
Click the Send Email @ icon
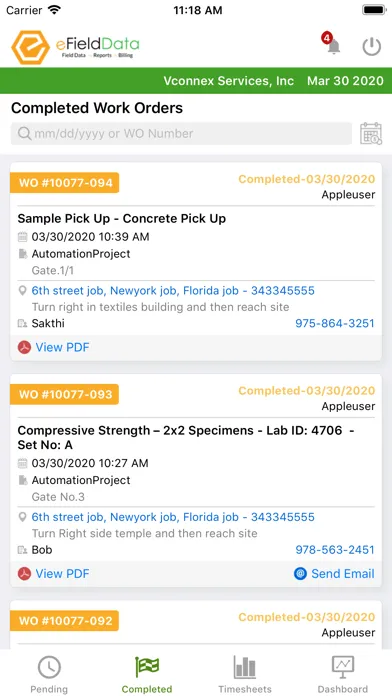(301, 573)
